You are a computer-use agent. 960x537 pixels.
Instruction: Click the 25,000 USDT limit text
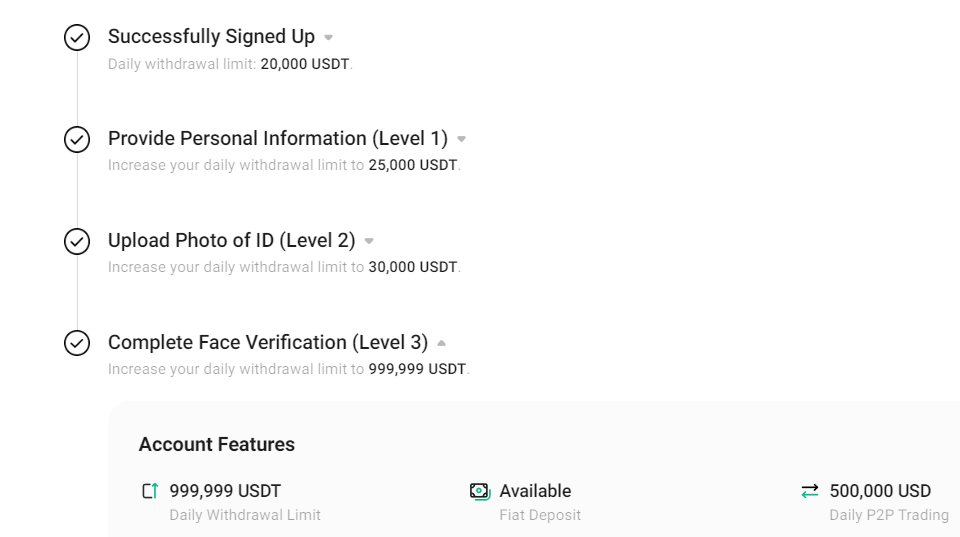[413, 165]
